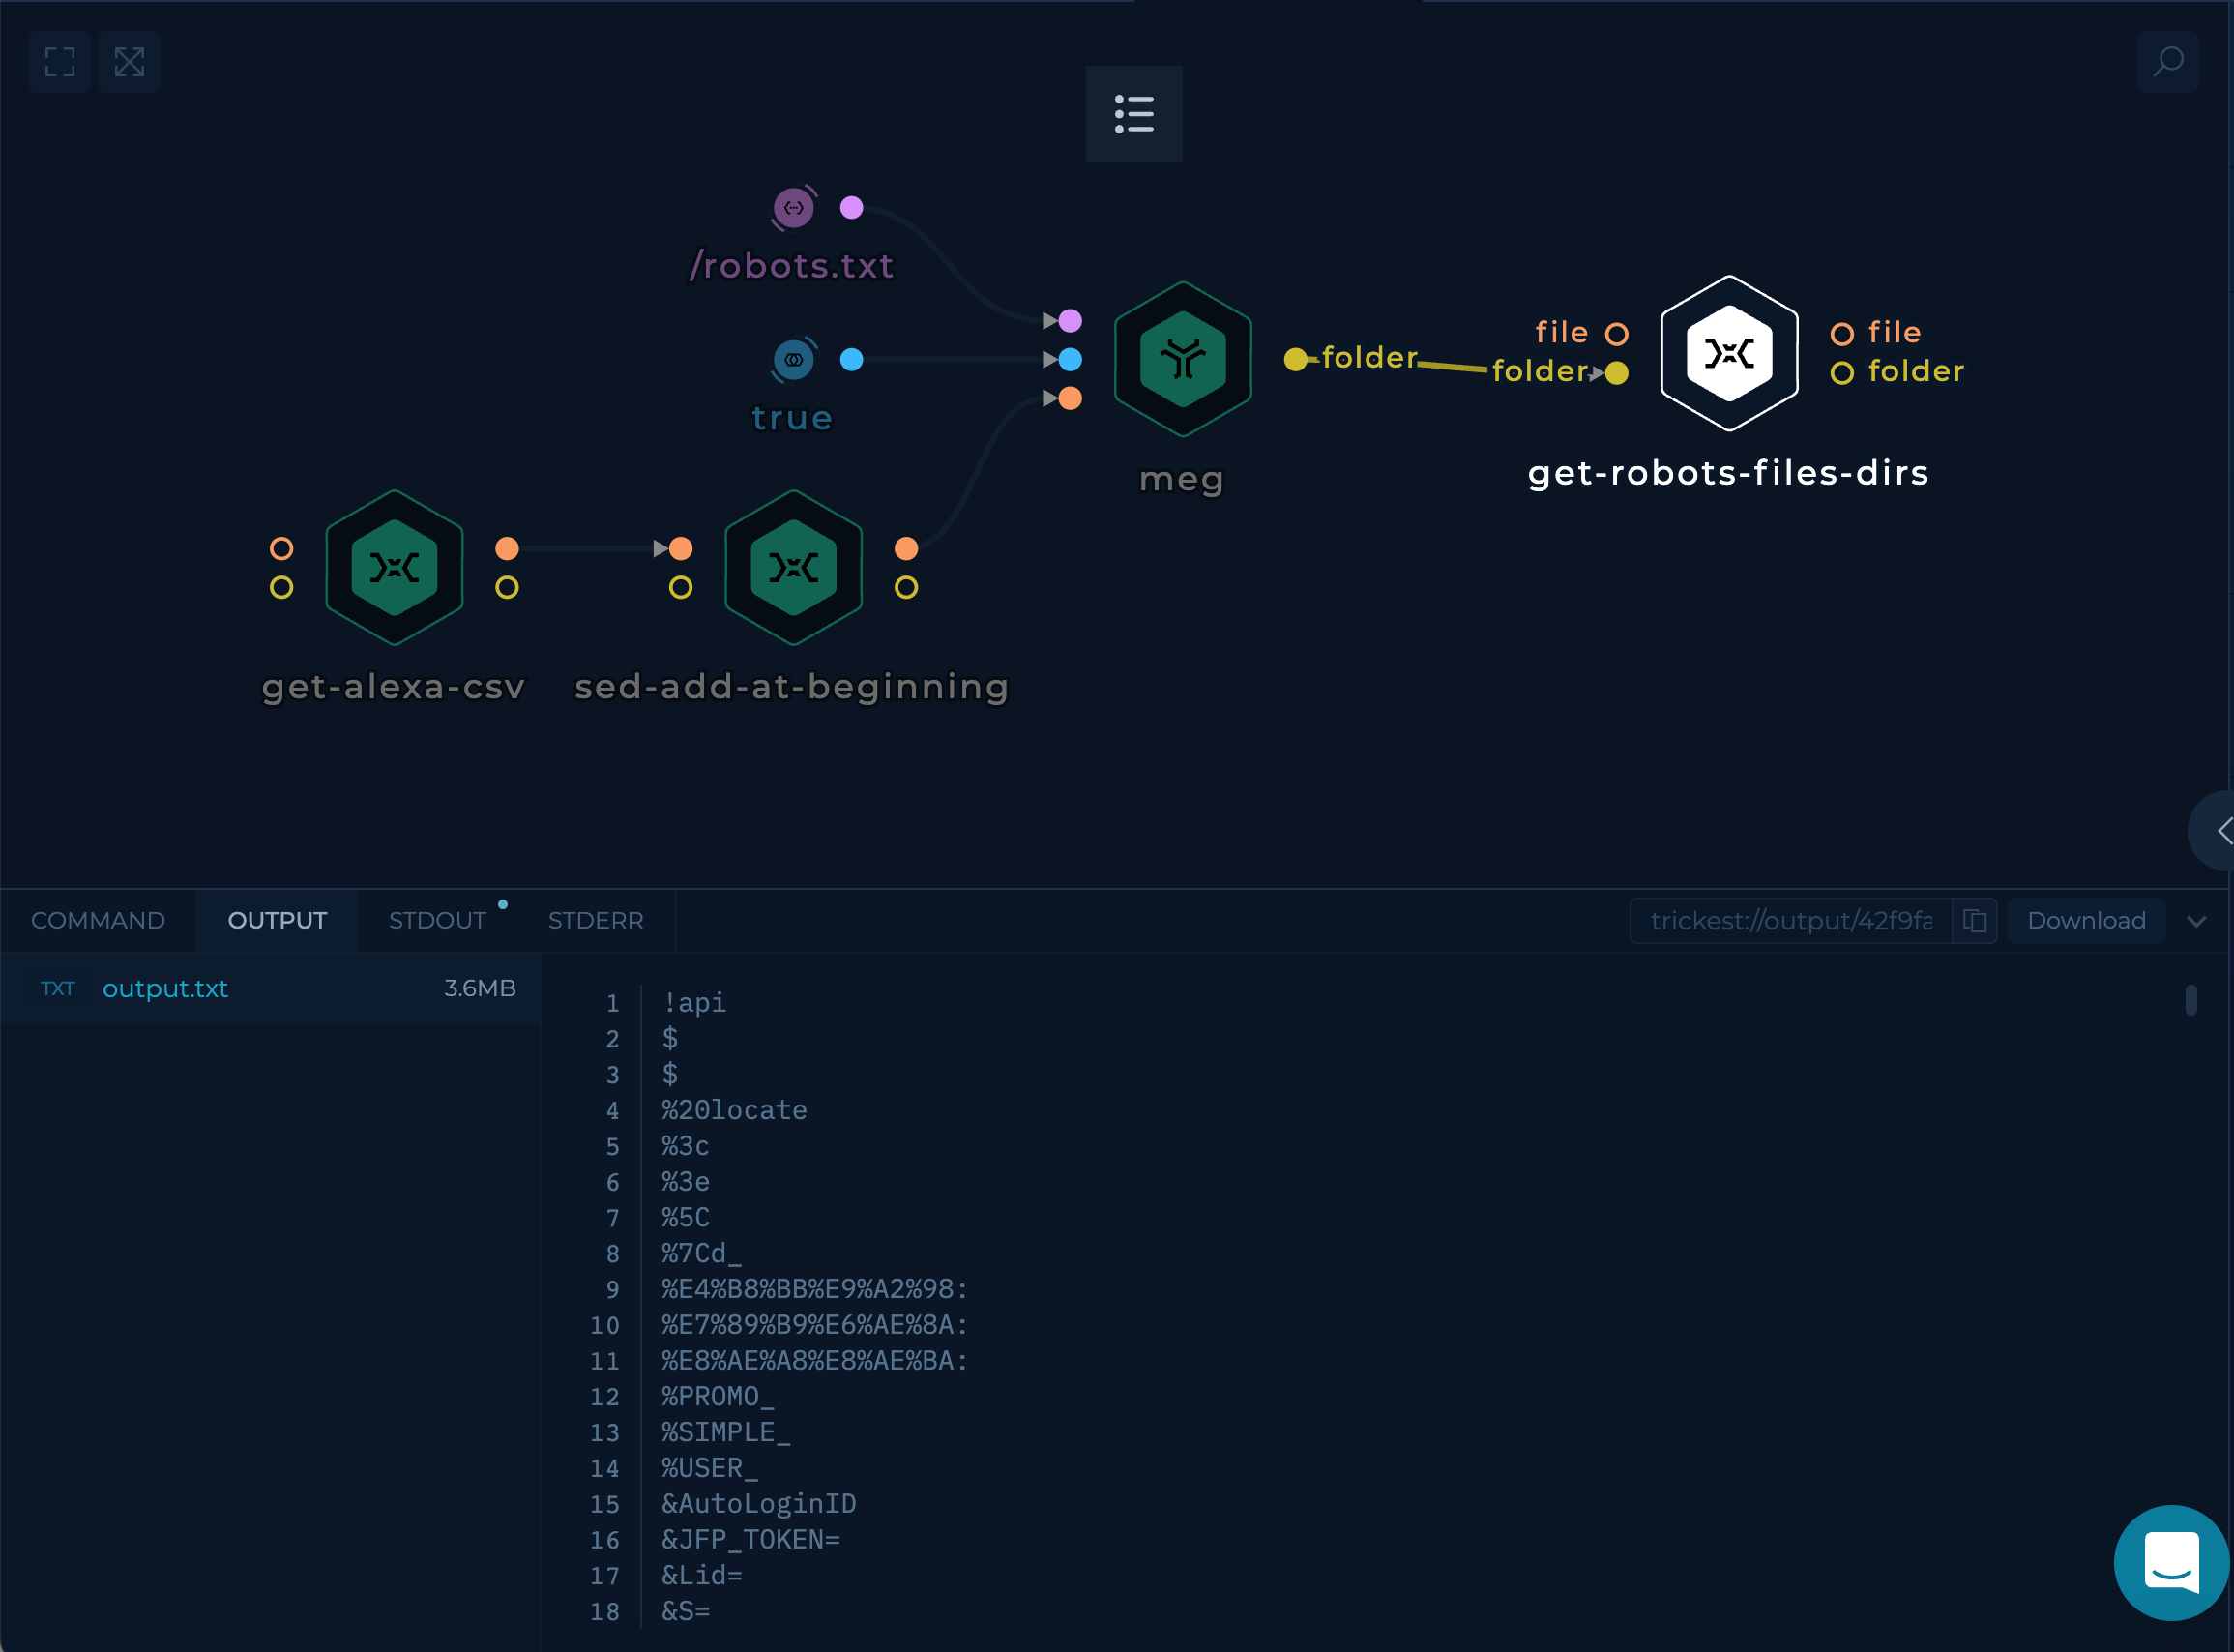This screenshot has width=2234, height=1652.
Task: Select the true boolean input node icon
Action: coord(794,360)
